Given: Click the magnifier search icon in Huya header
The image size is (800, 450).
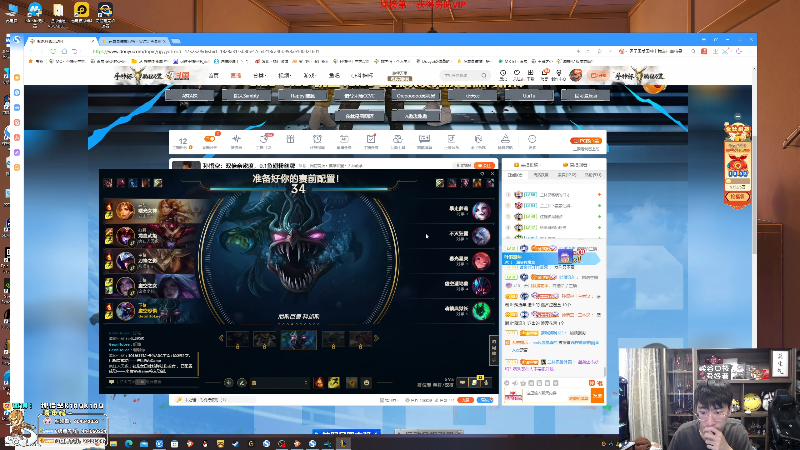Looking at the screenshot, I should 484,76.
